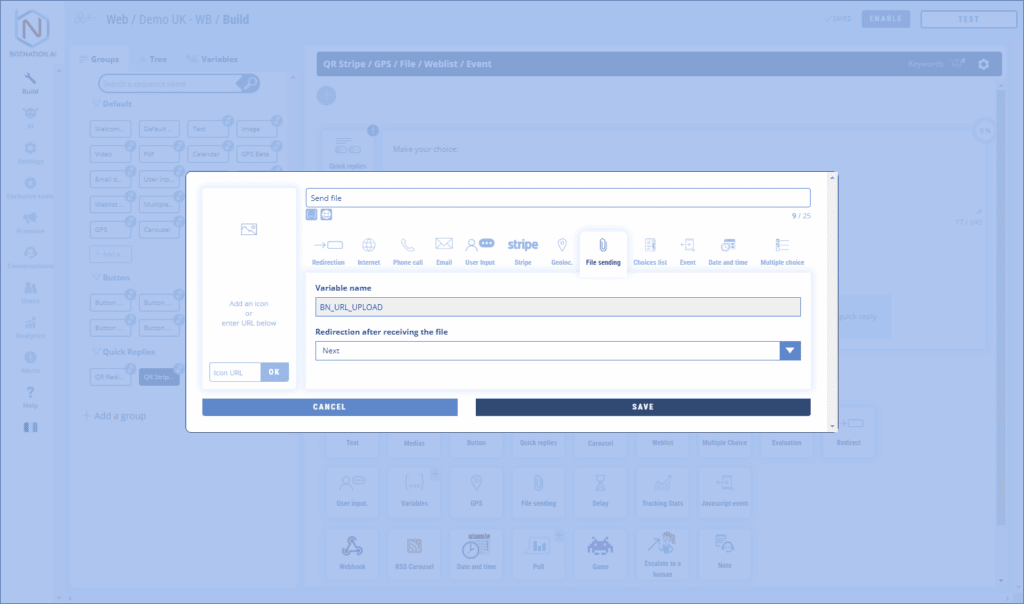The height and width of the screenshot is (604, 1024).
Task: Open the emoji picker under the title
Action: point(326,214)
